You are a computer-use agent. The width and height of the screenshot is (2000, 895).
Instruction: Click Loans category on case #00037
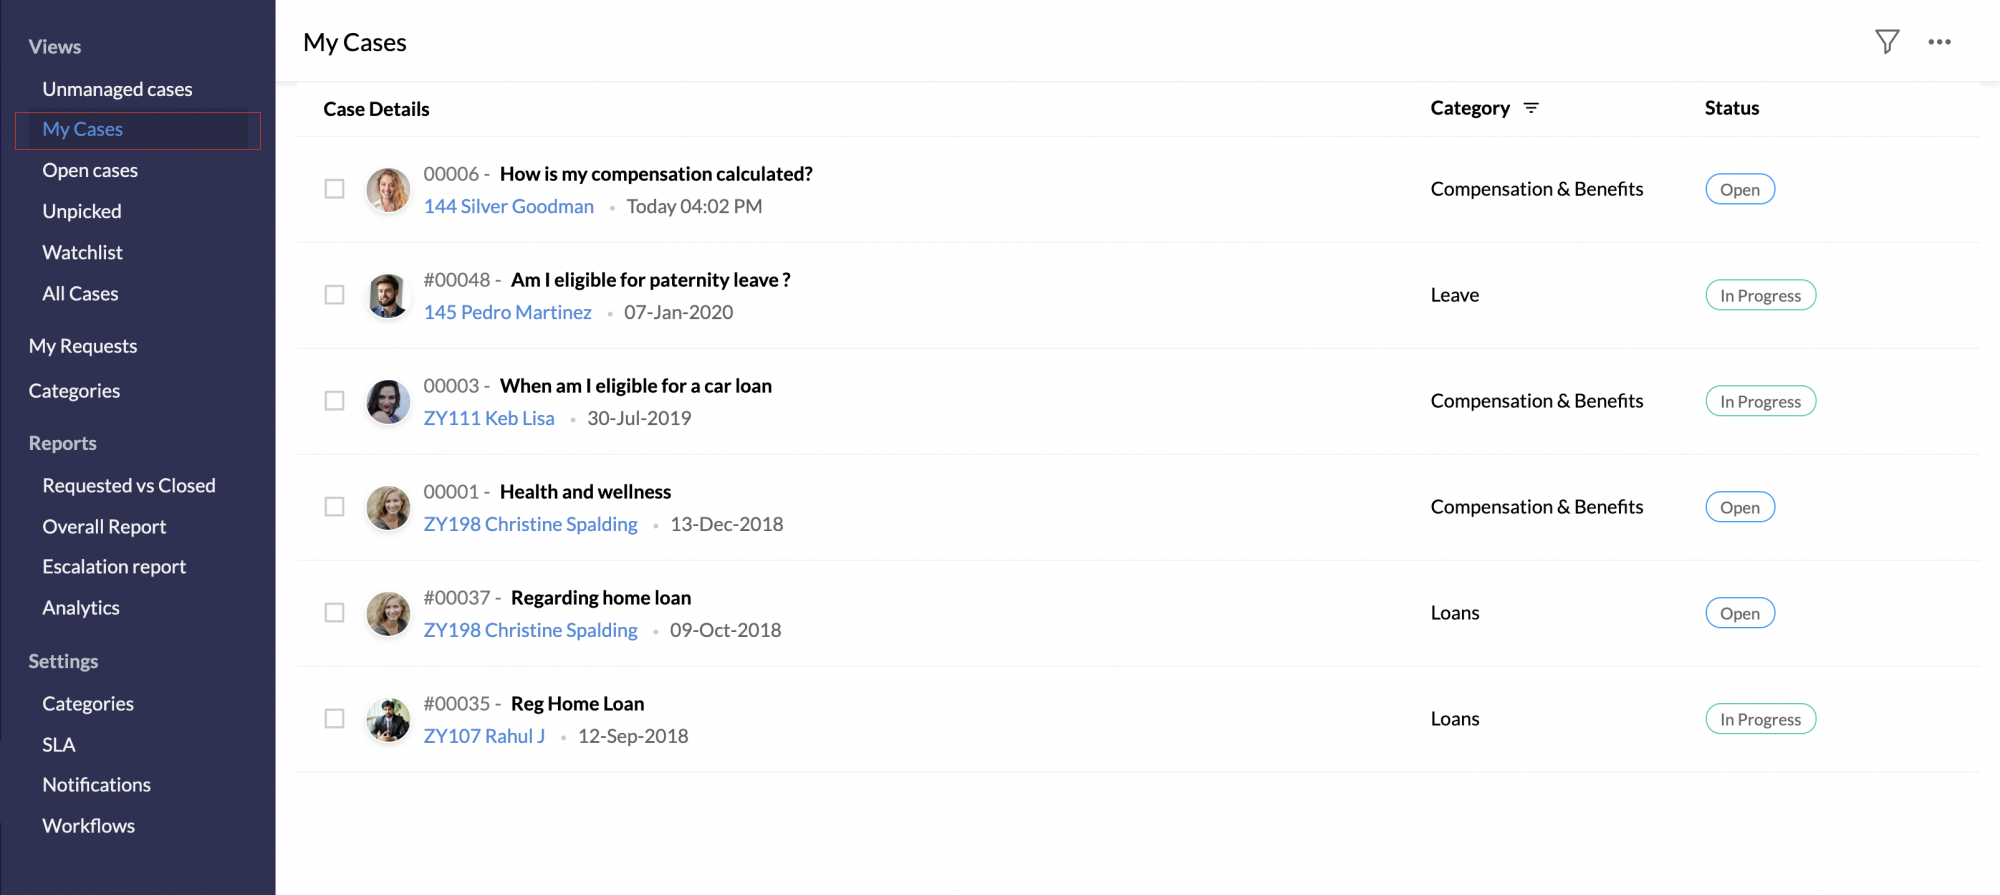[1454, 613]
